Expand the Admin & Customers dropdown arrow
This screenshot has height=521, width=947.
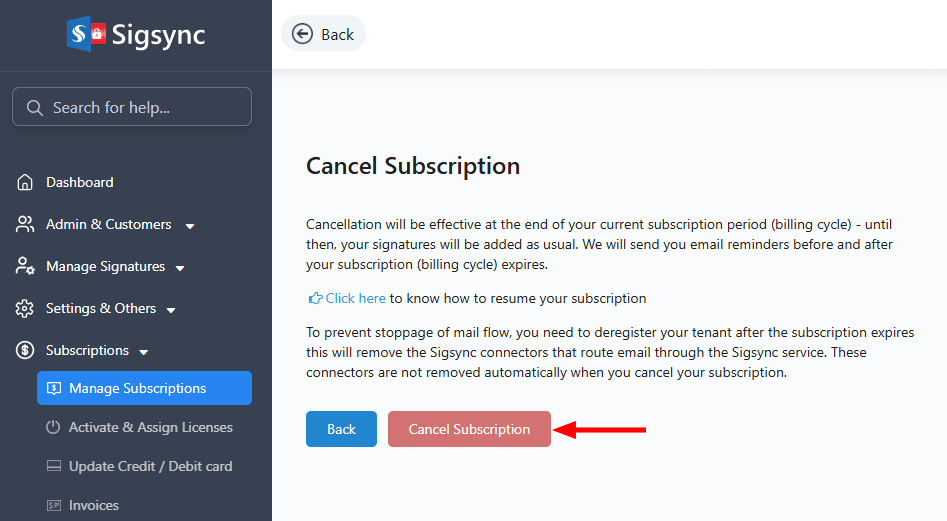pos(190,226)
